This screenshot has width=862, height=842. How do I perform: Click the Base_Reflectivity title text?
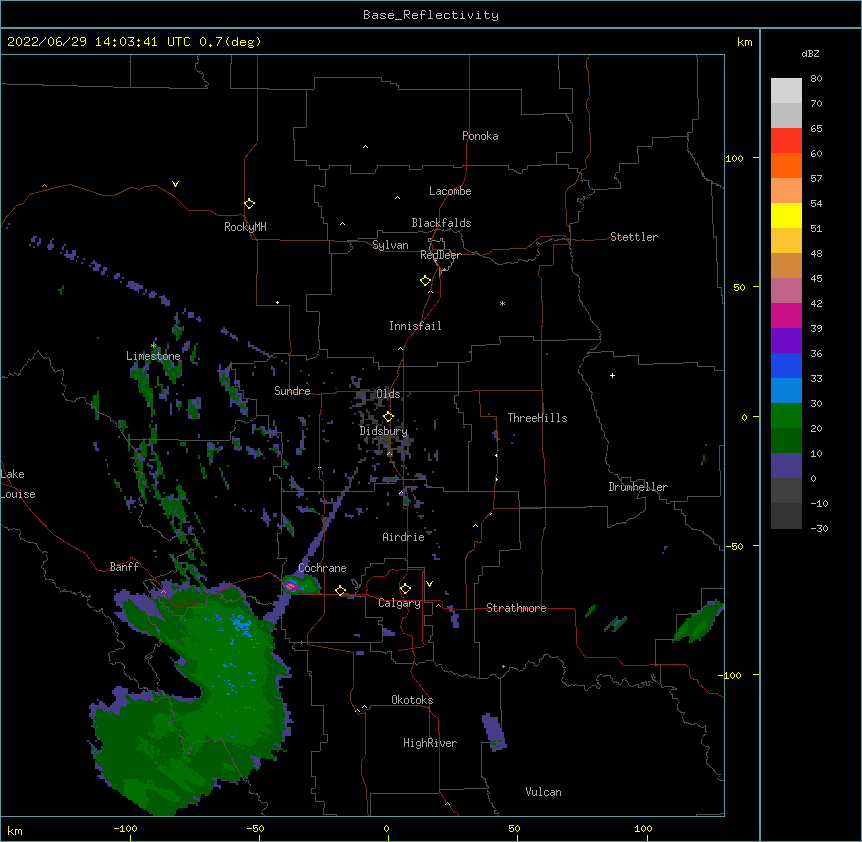click(x=431, y=15)
